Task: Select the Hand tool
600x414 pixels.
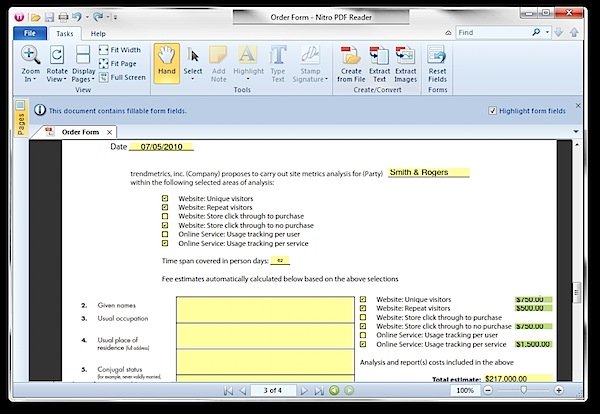Action: (167, 63)
